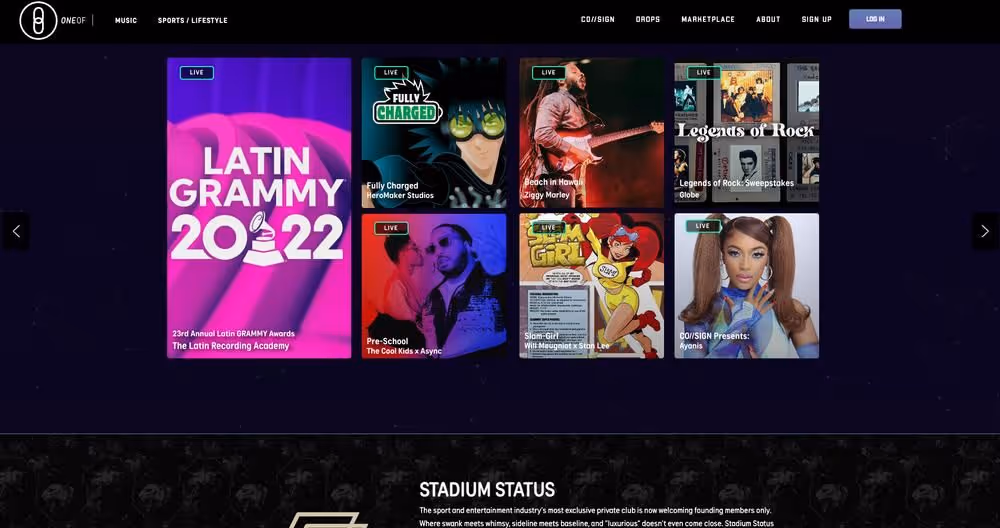Viewport: 1000px width, 528px height.
Task: Open the Sports / Lifestyle menu
Action: tap(193, 20)
